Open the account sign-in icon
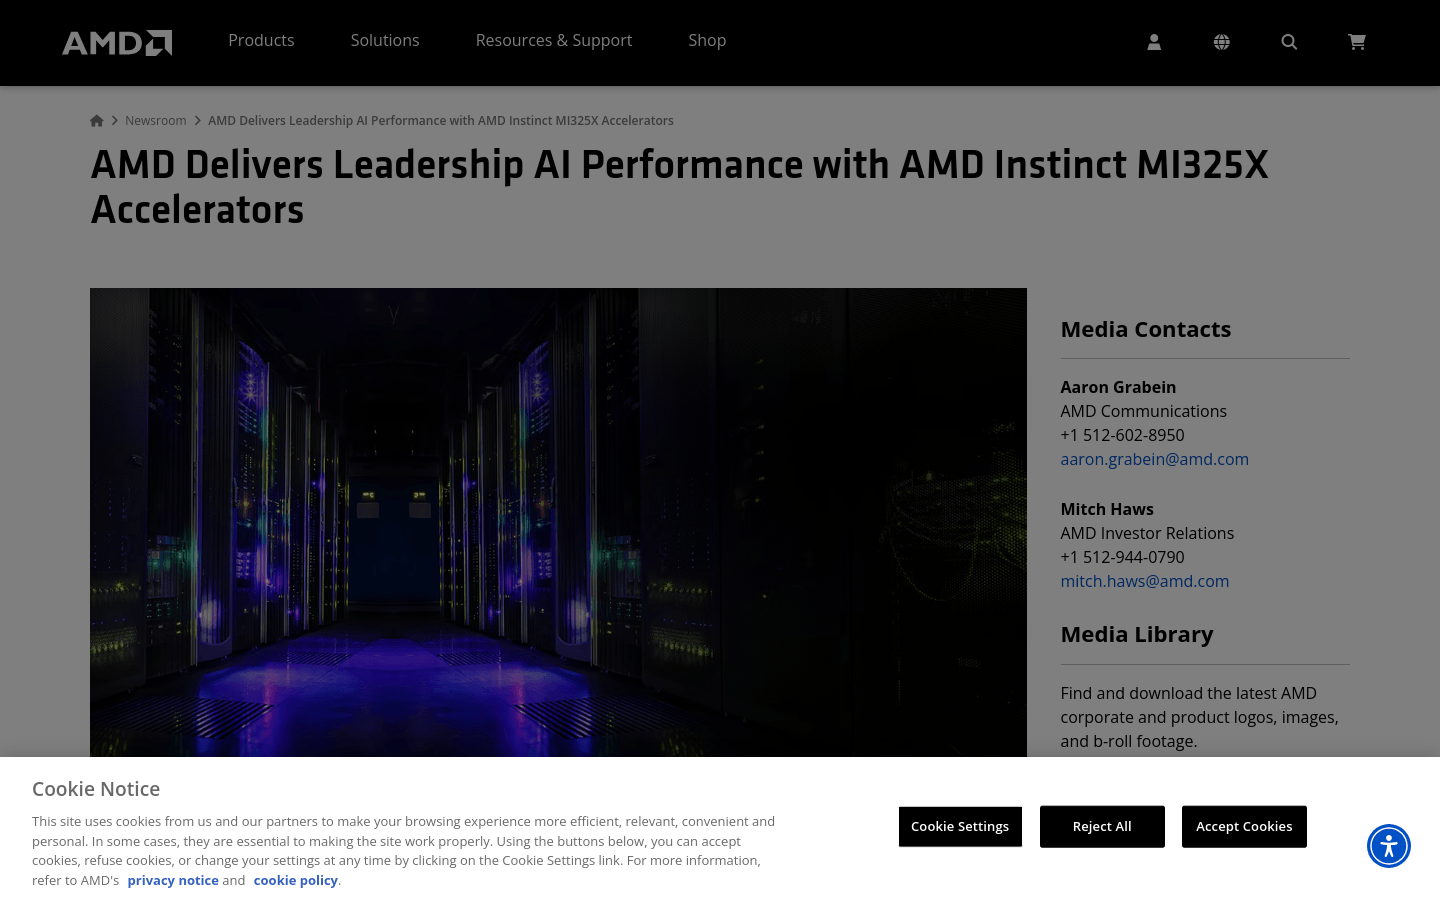The image size is (1440, 900). pos(1154,42)
